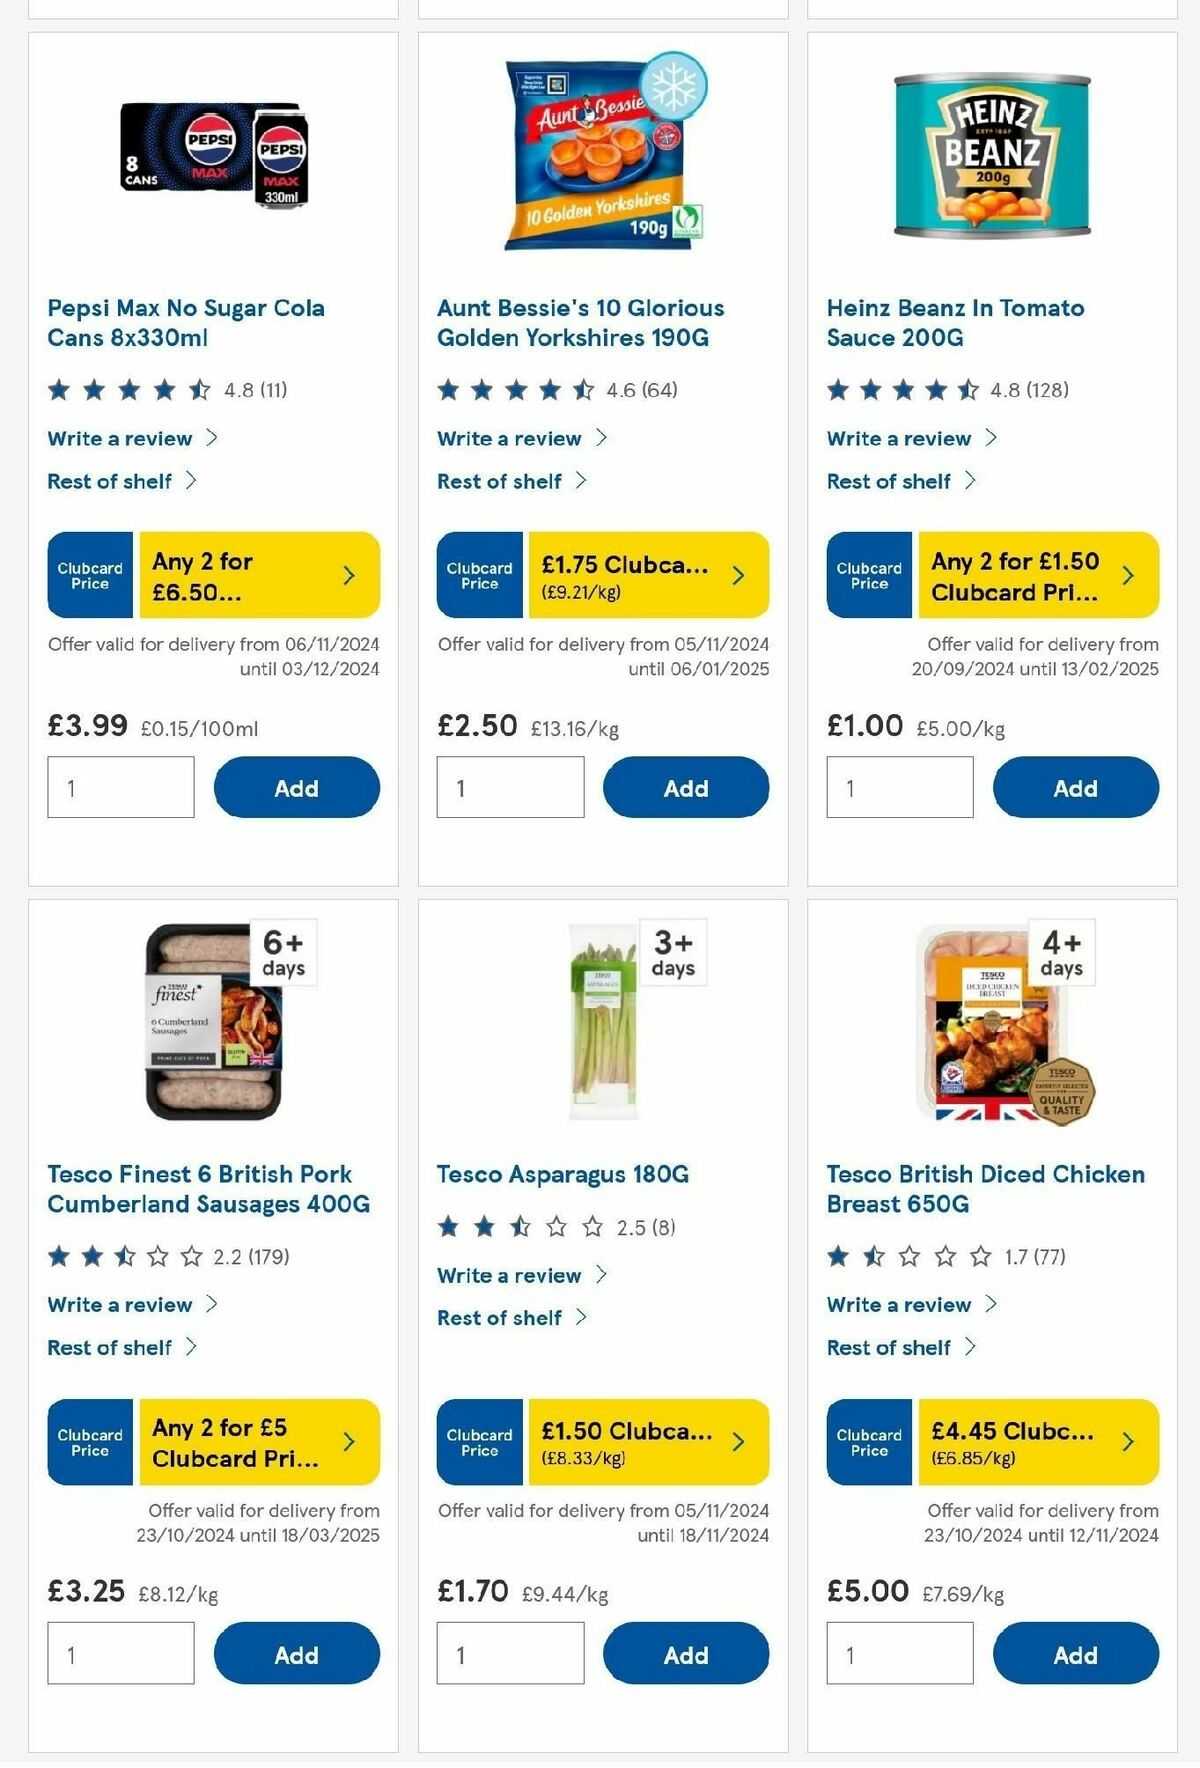Open the Heinz Beanz Any 2 for £1.50 offer arrow
Screen dimensions: 1200x1768
pos(1128,575)
